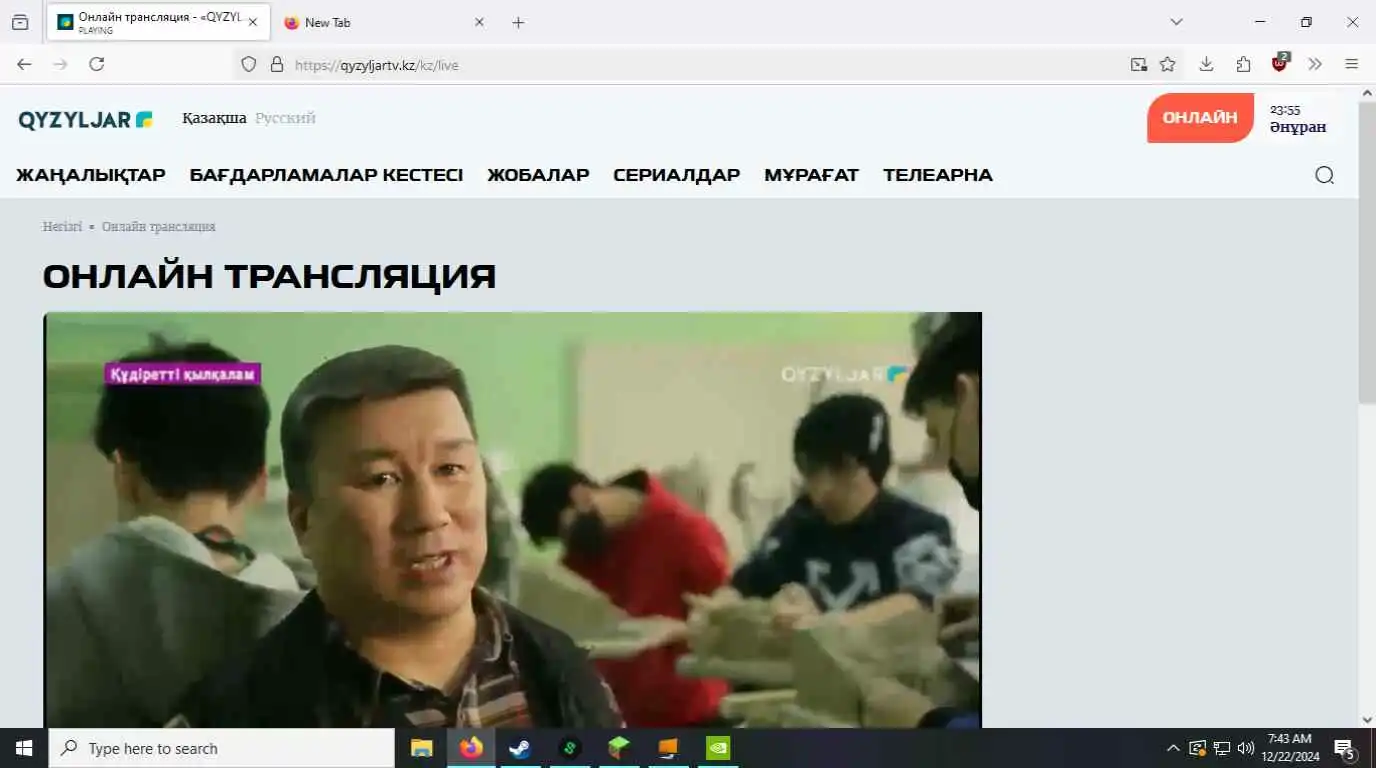Open picture-in-picture icon in address bar

[x=1139, y=64]
